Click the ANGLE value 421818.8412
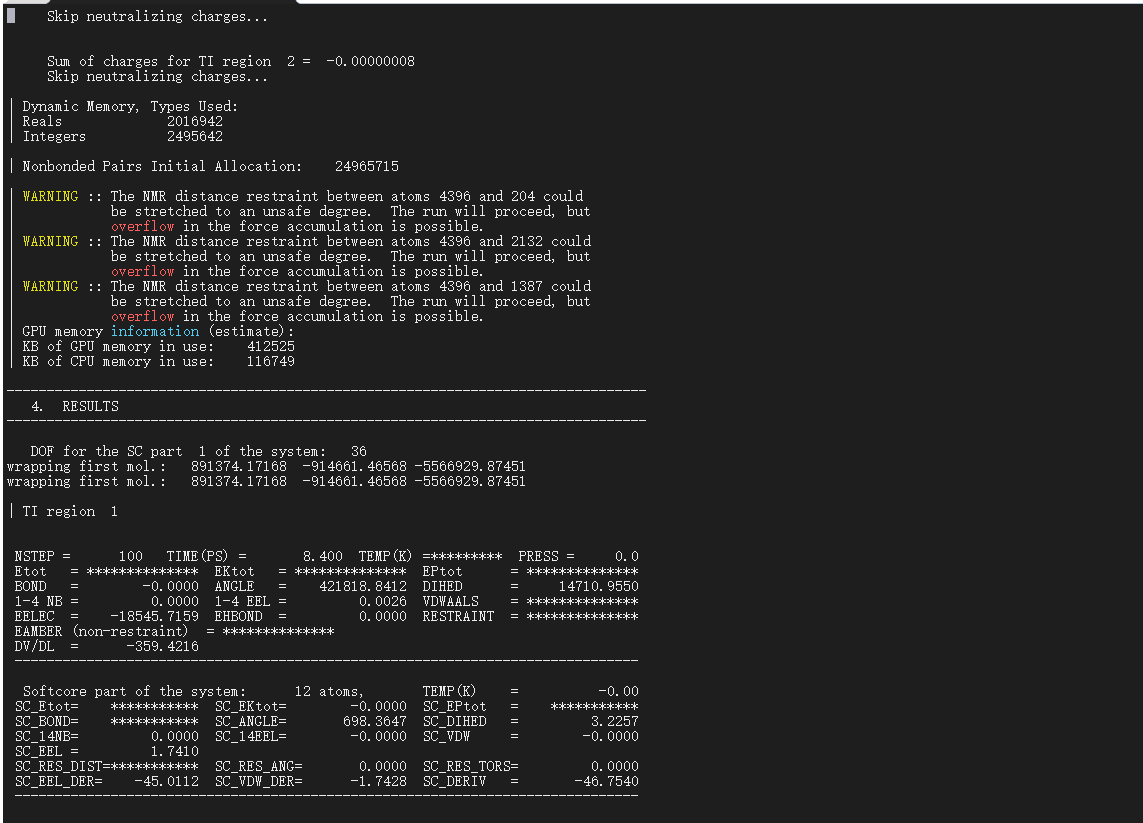Image resolution: width=1143 pixels, height=823 pixels. 363,586
